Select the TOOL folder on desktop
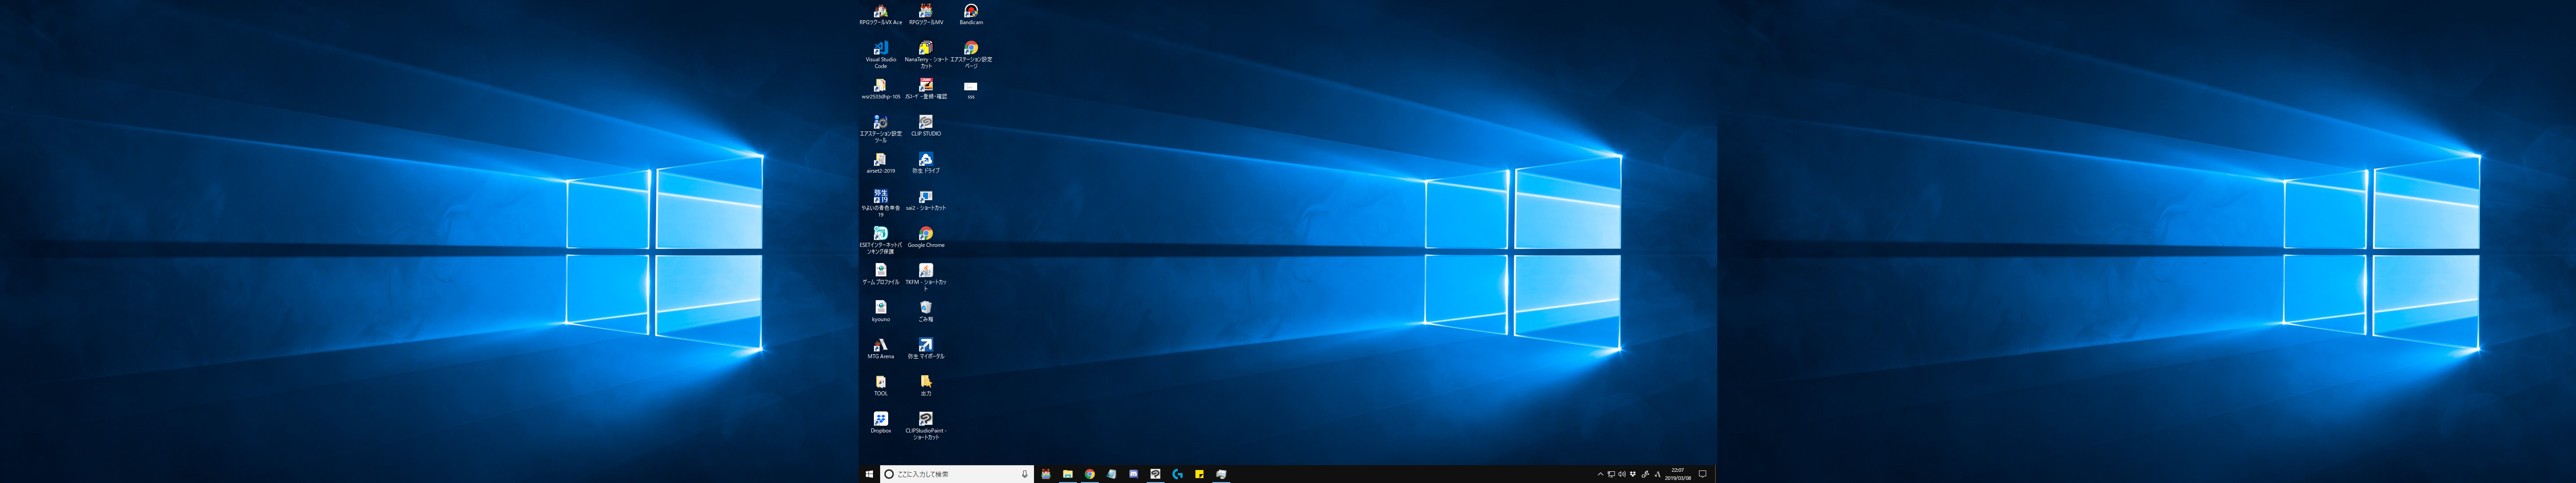 click(x=880, y=382)
